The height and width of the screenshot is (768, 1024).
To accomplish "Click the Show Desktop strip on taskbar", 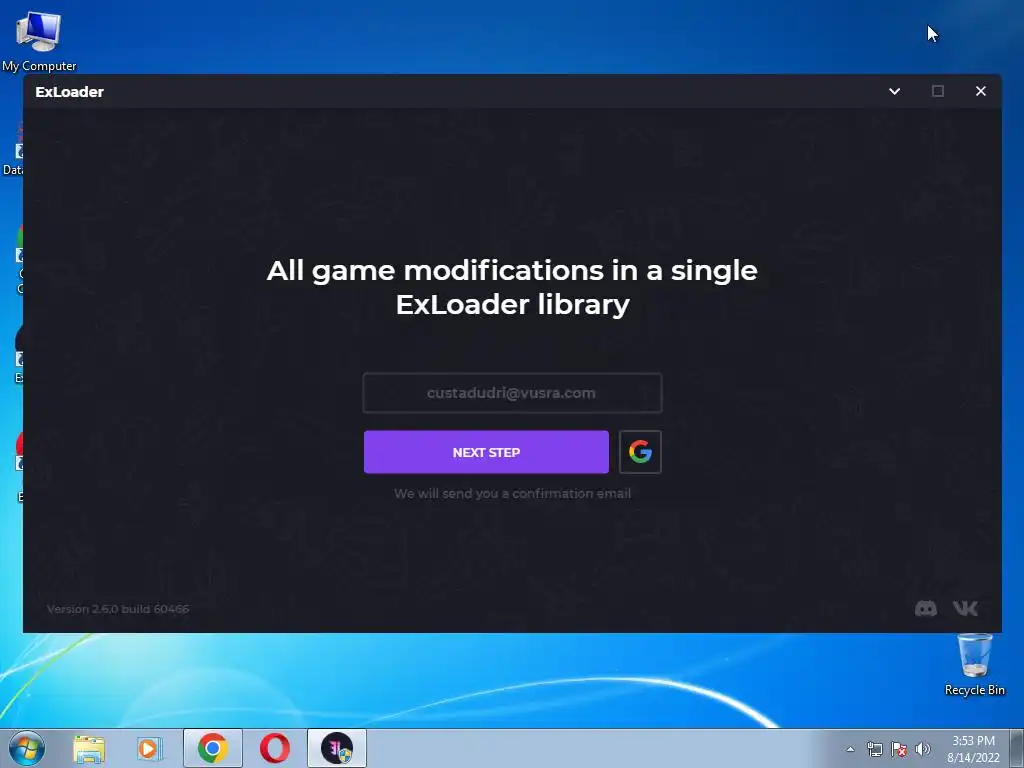I will pos(1017,748).
